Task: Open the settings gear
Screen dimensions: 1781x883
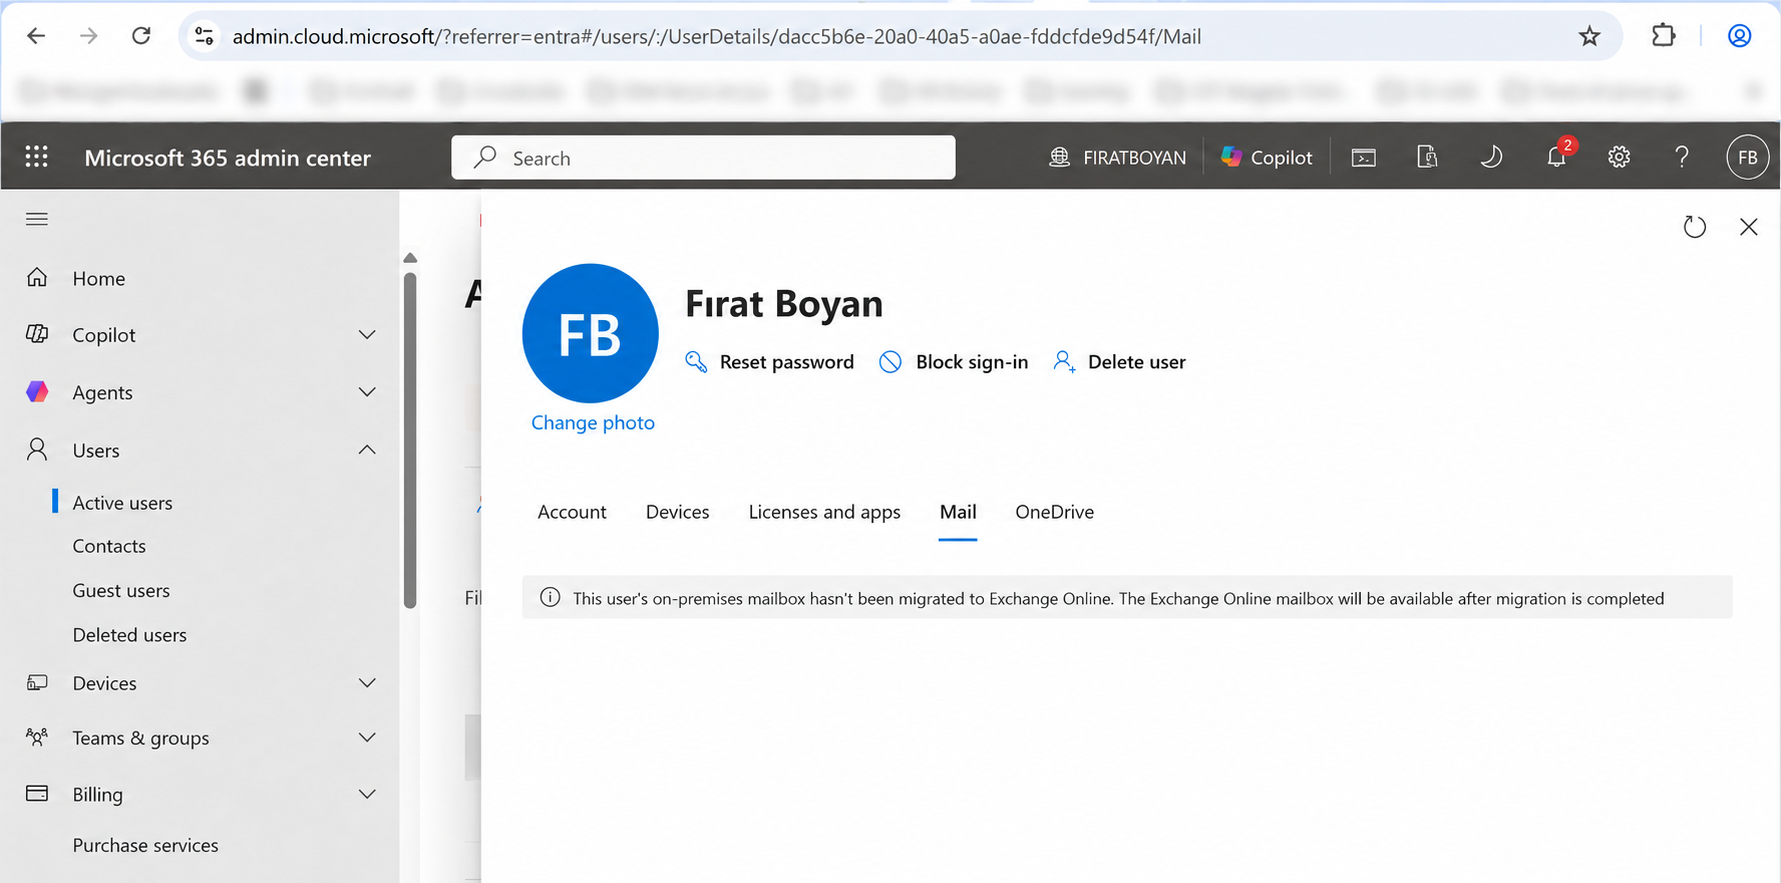Action: 1619,157
